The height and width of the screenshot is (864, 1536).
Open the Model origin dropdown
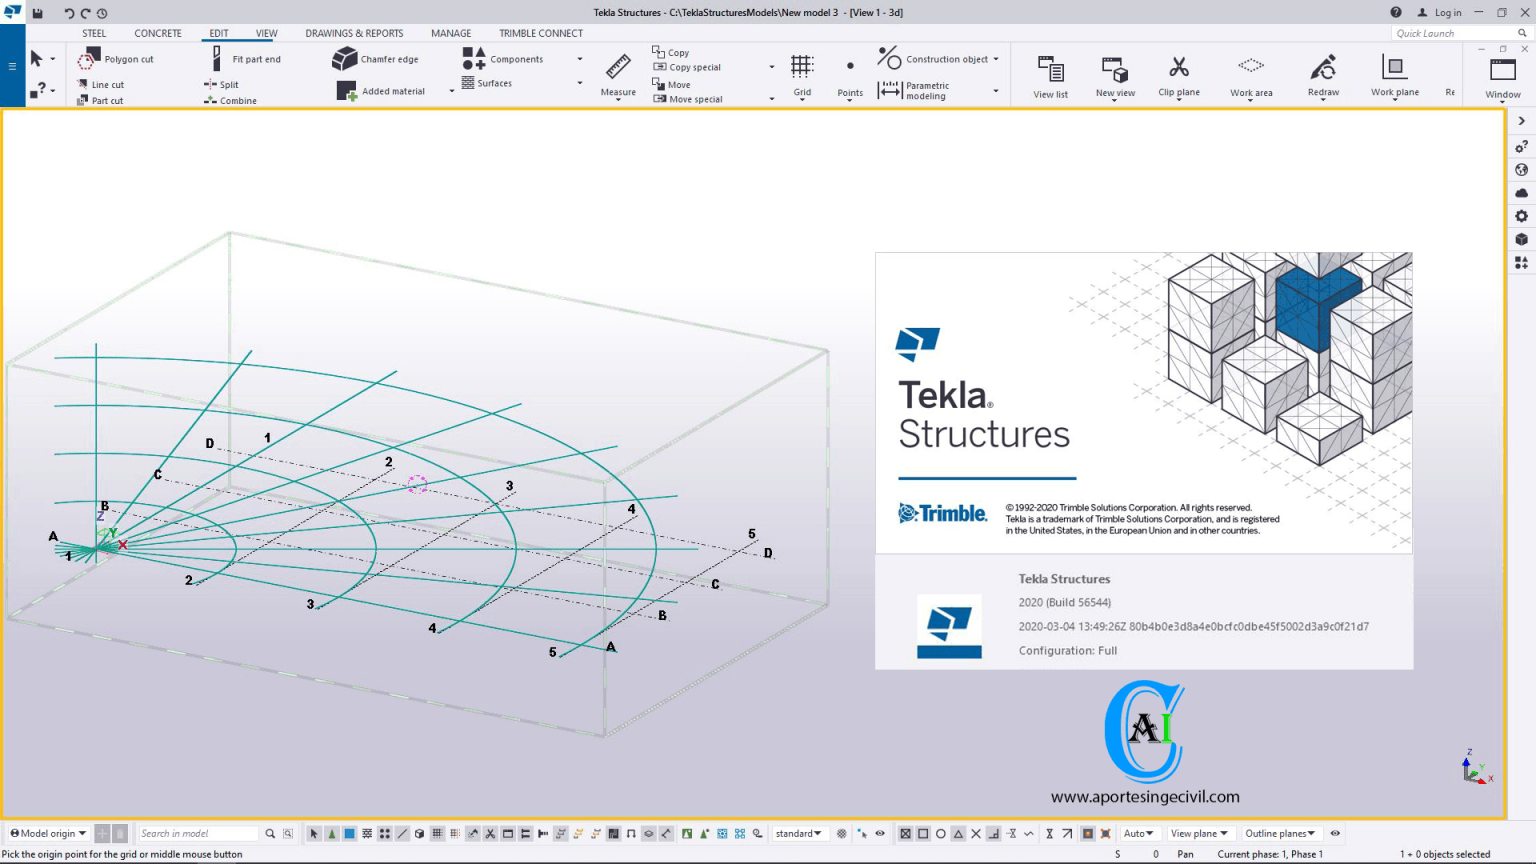(48, 833)
